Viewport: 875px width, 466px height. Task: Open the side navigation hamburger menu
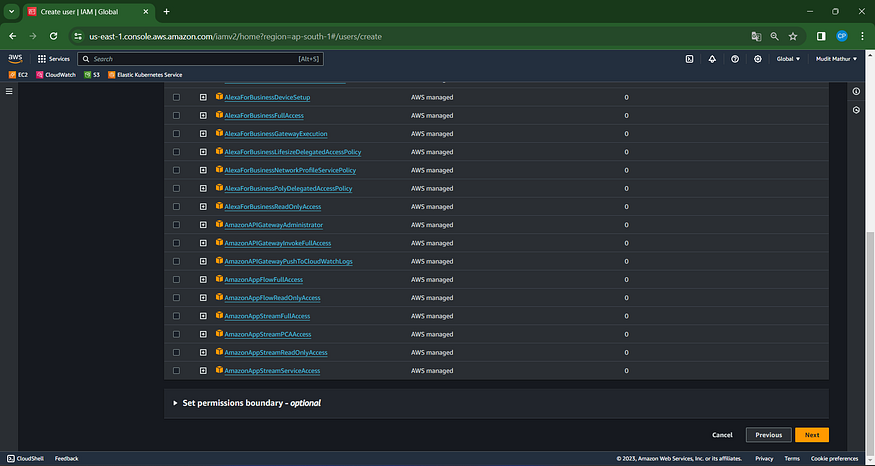tap(9, 91)
